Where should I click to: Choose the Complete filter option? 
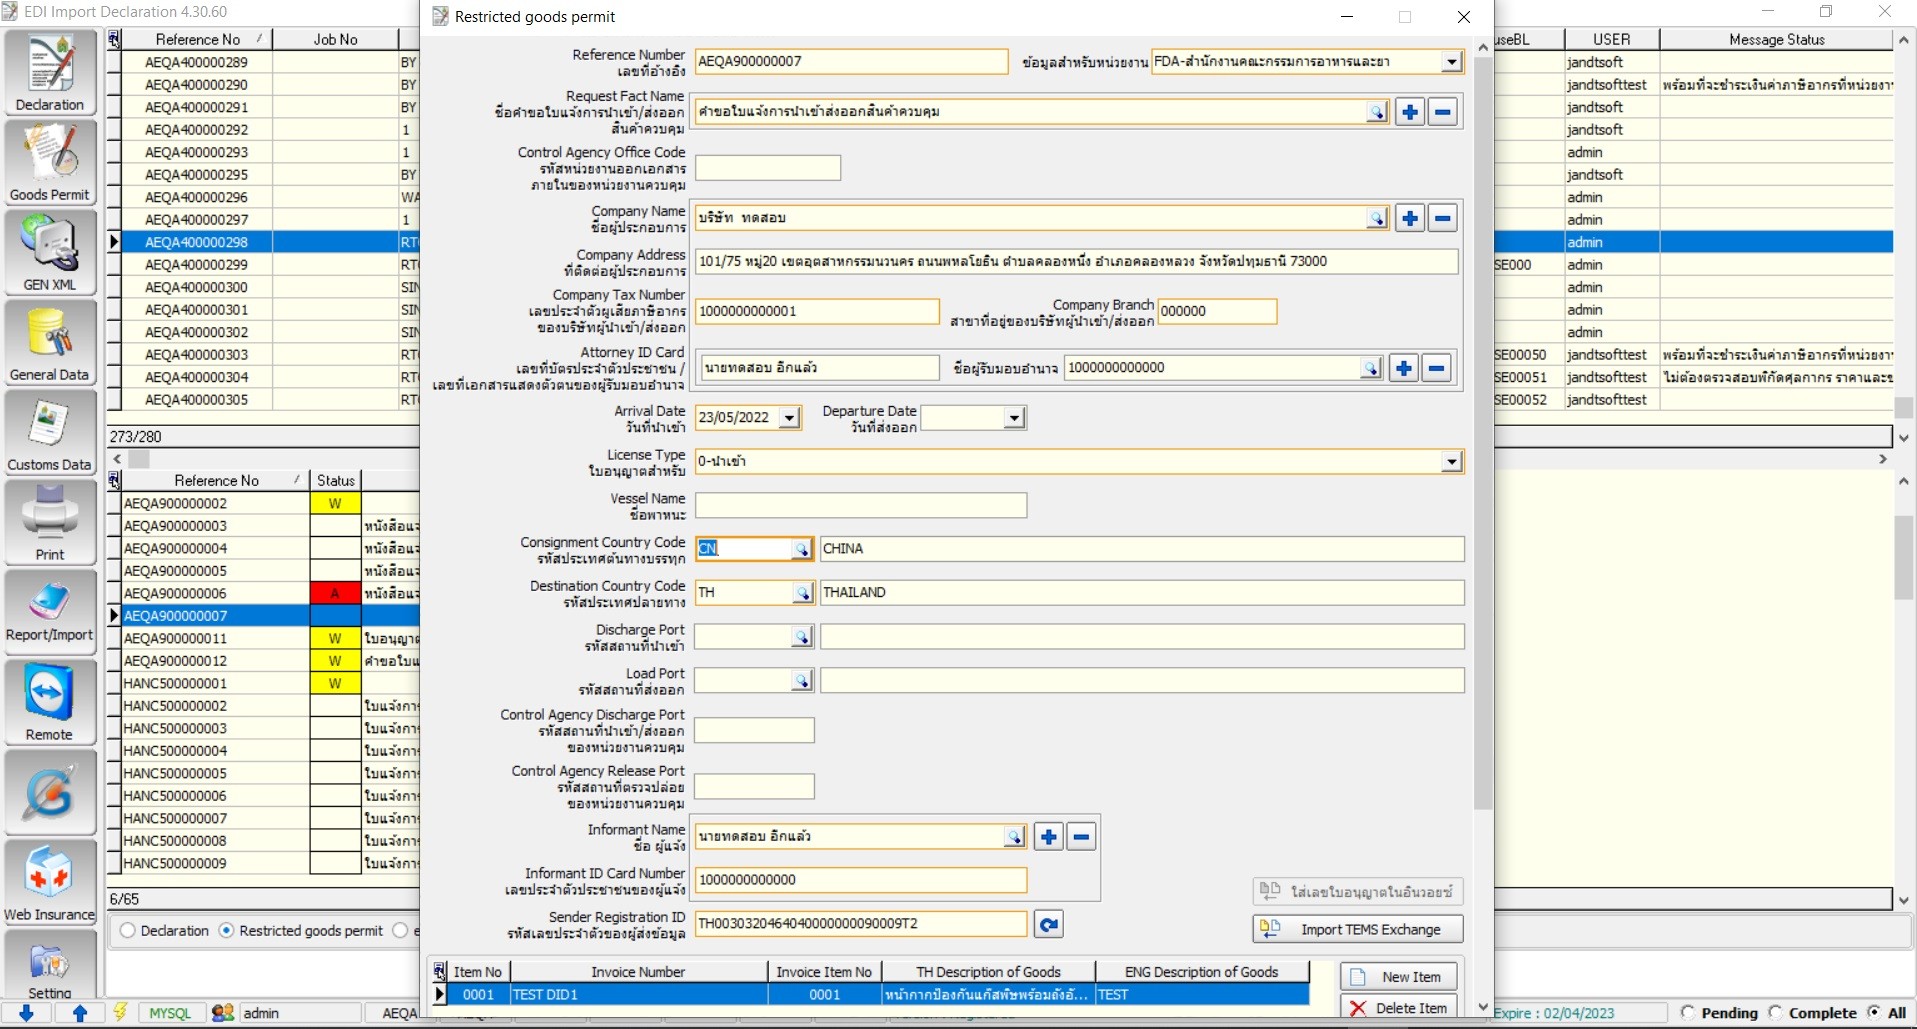(1775, 1013)
